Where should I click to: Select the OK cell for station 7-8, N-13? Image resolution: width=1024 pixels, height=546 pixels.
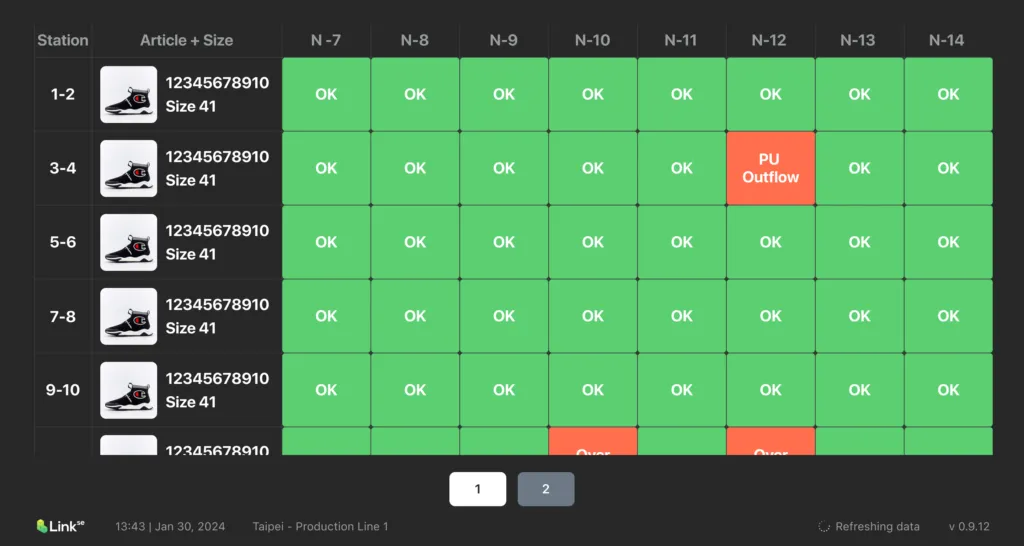[859, 316]
